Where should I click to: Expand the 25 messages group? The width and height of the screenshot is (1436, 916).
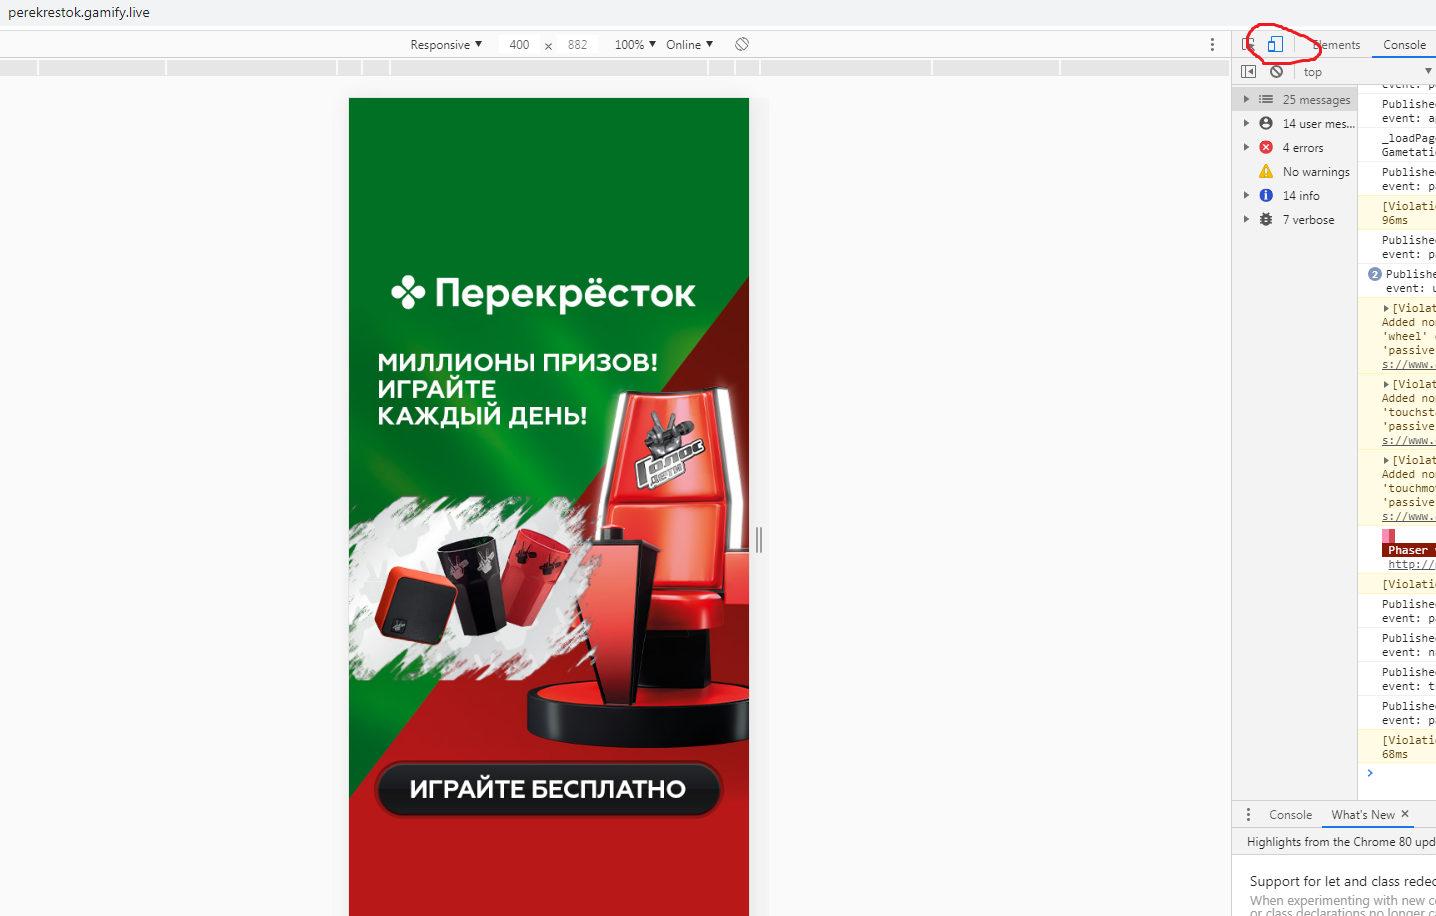(1246, 99)
